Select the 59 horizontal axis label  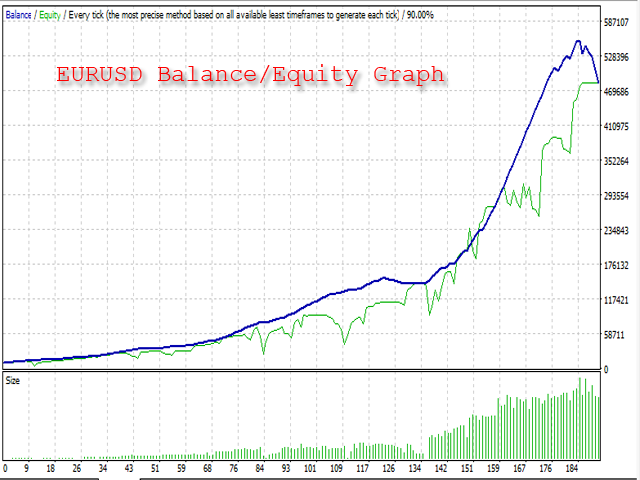pyautogui.click(x=181, y=468)
